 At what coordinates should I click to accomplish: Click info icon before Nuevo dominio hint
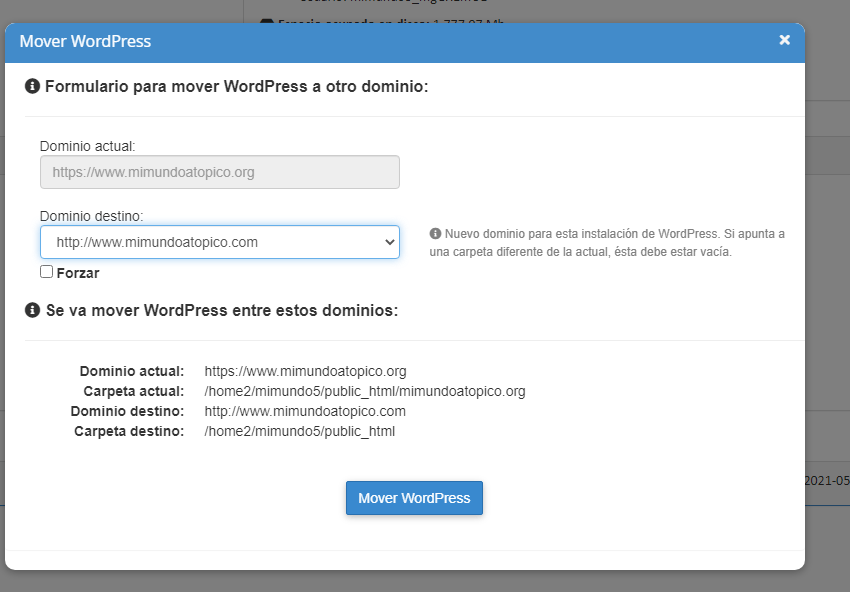435,234
